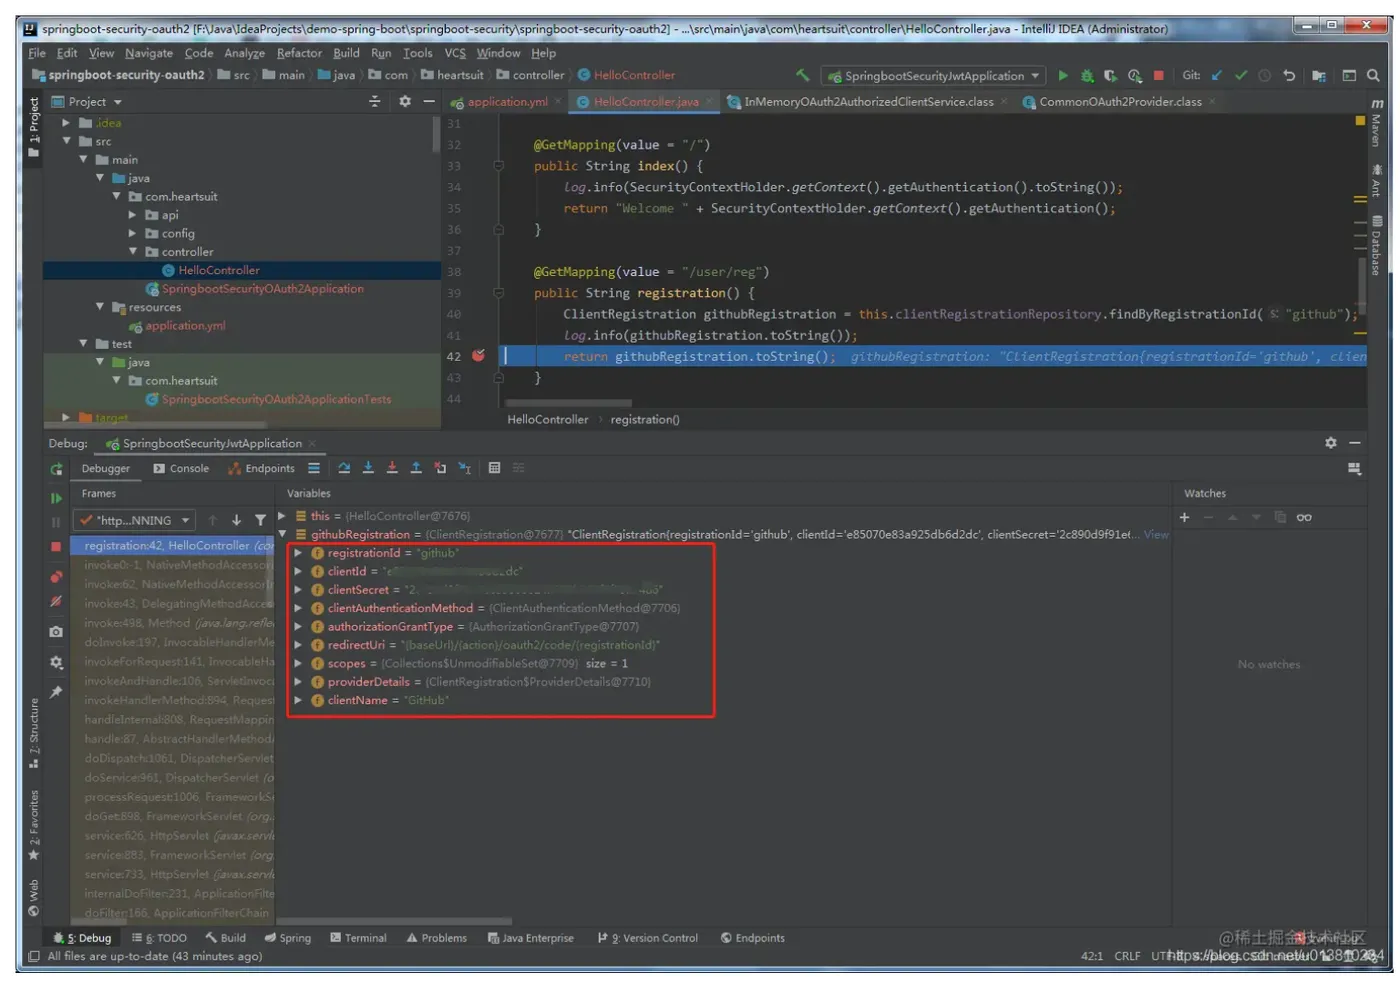Open the Navigate menu
Screen dimensions: 1400x983
coord(149,53)
